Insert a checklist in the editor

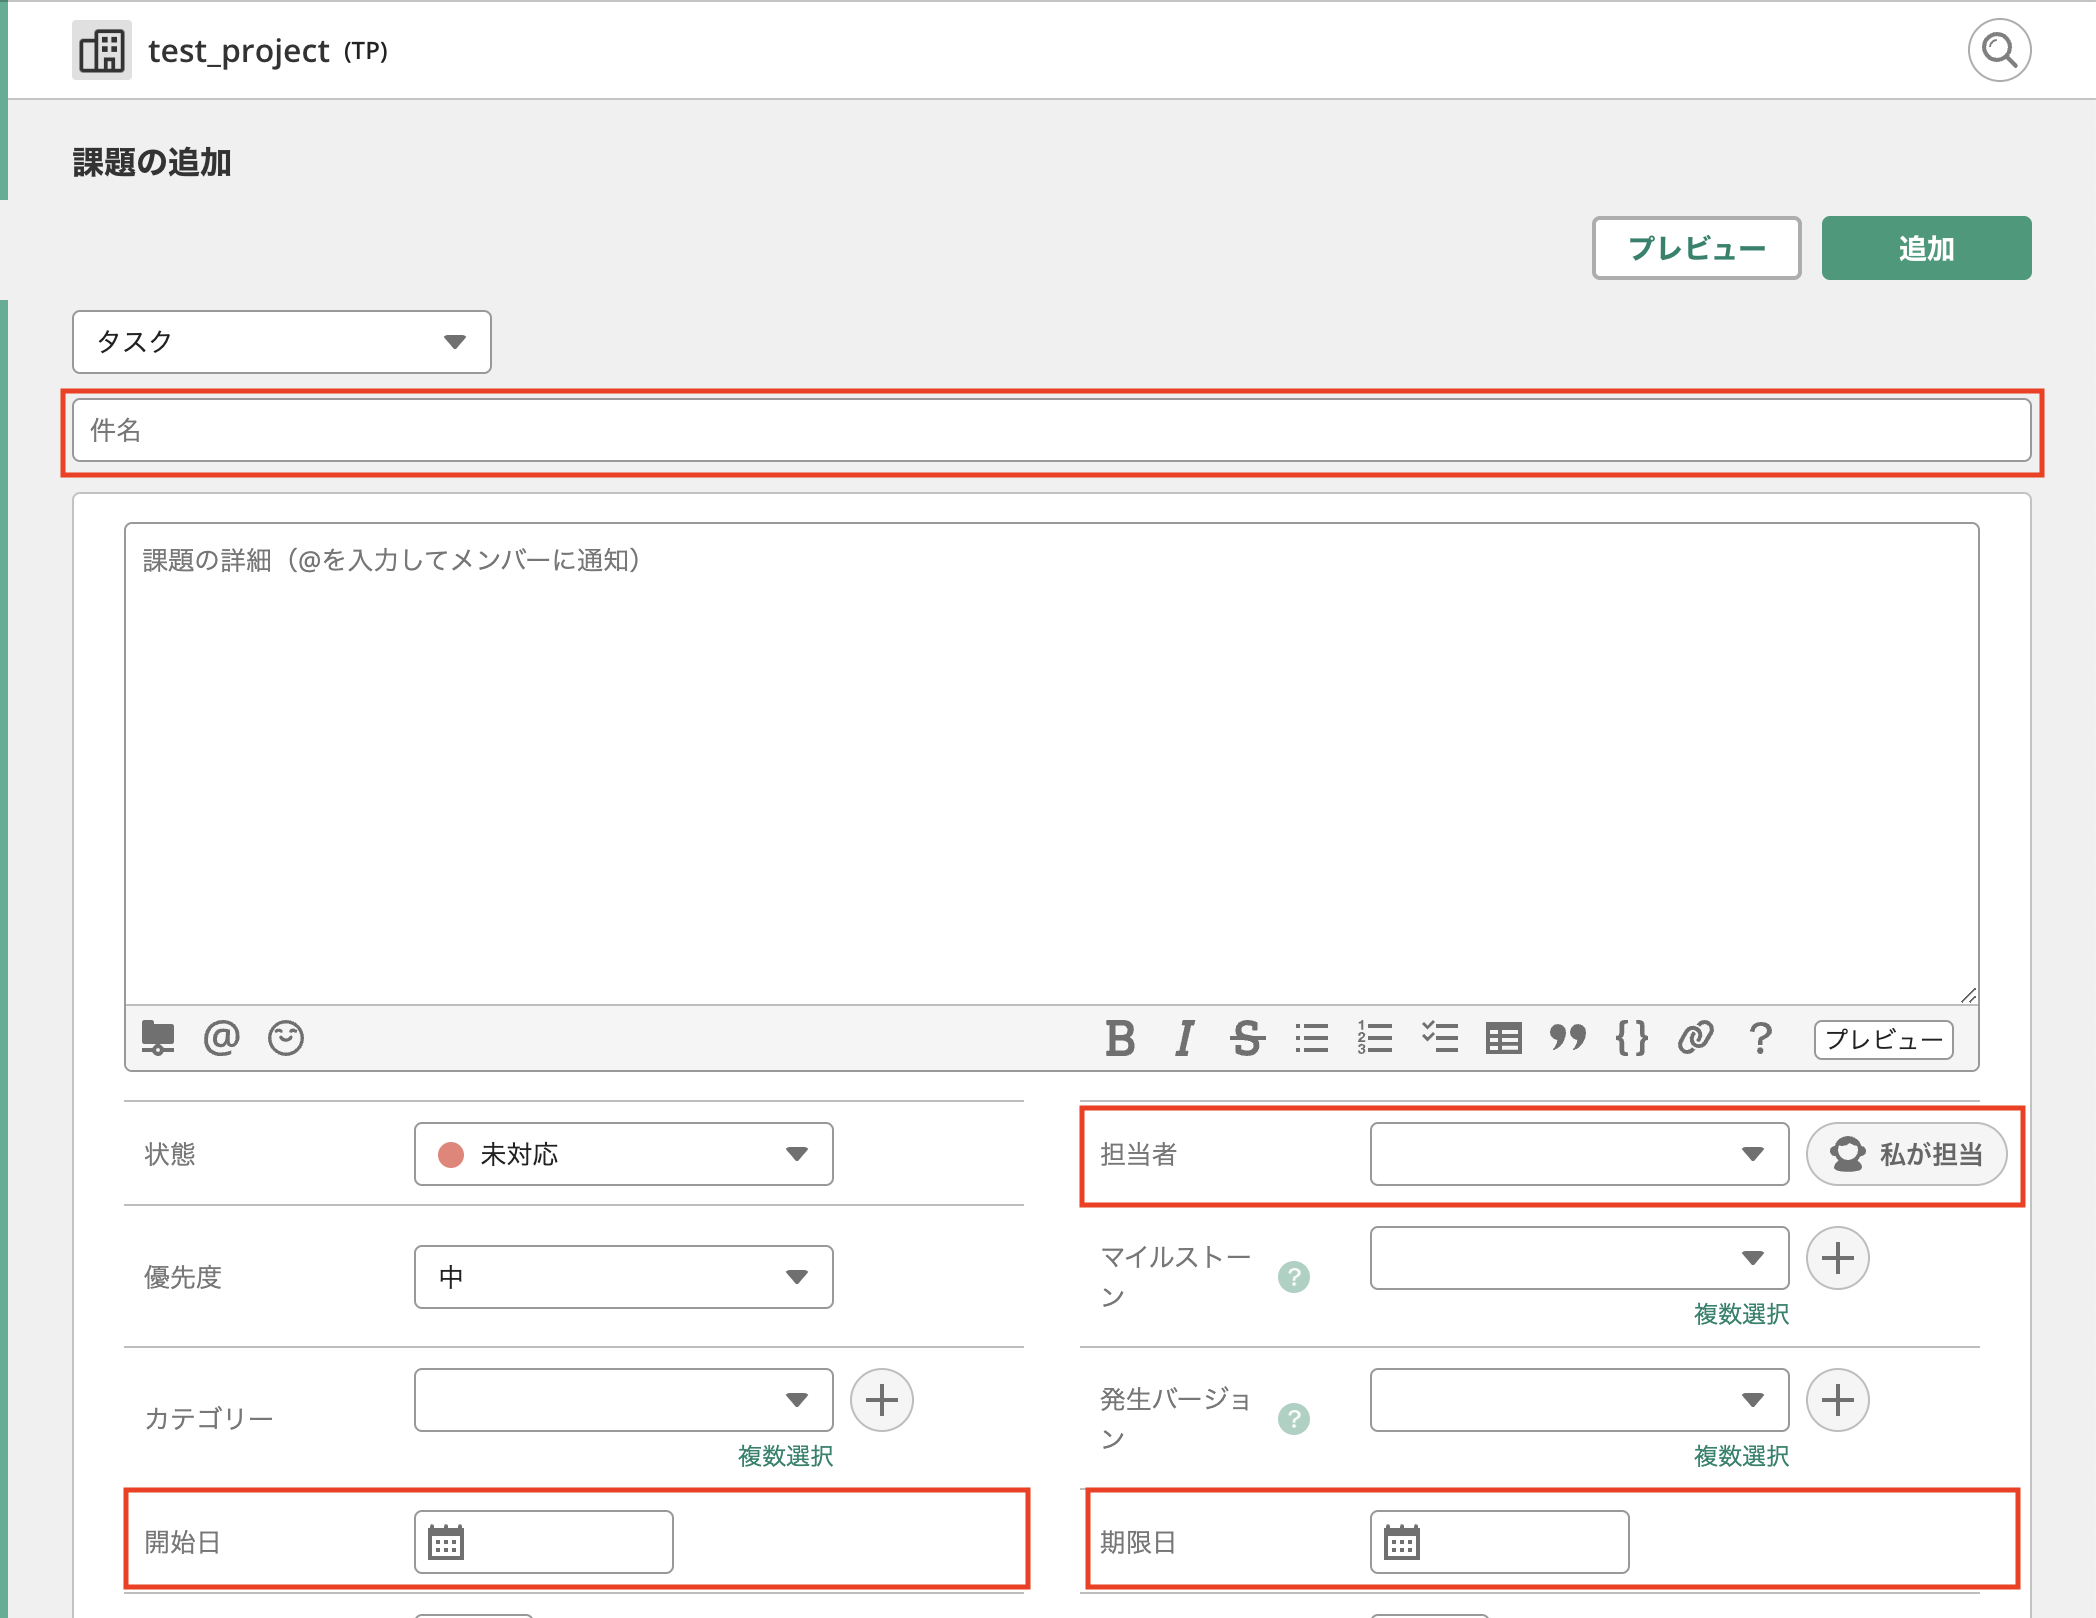click(x=1439, y=1038)
